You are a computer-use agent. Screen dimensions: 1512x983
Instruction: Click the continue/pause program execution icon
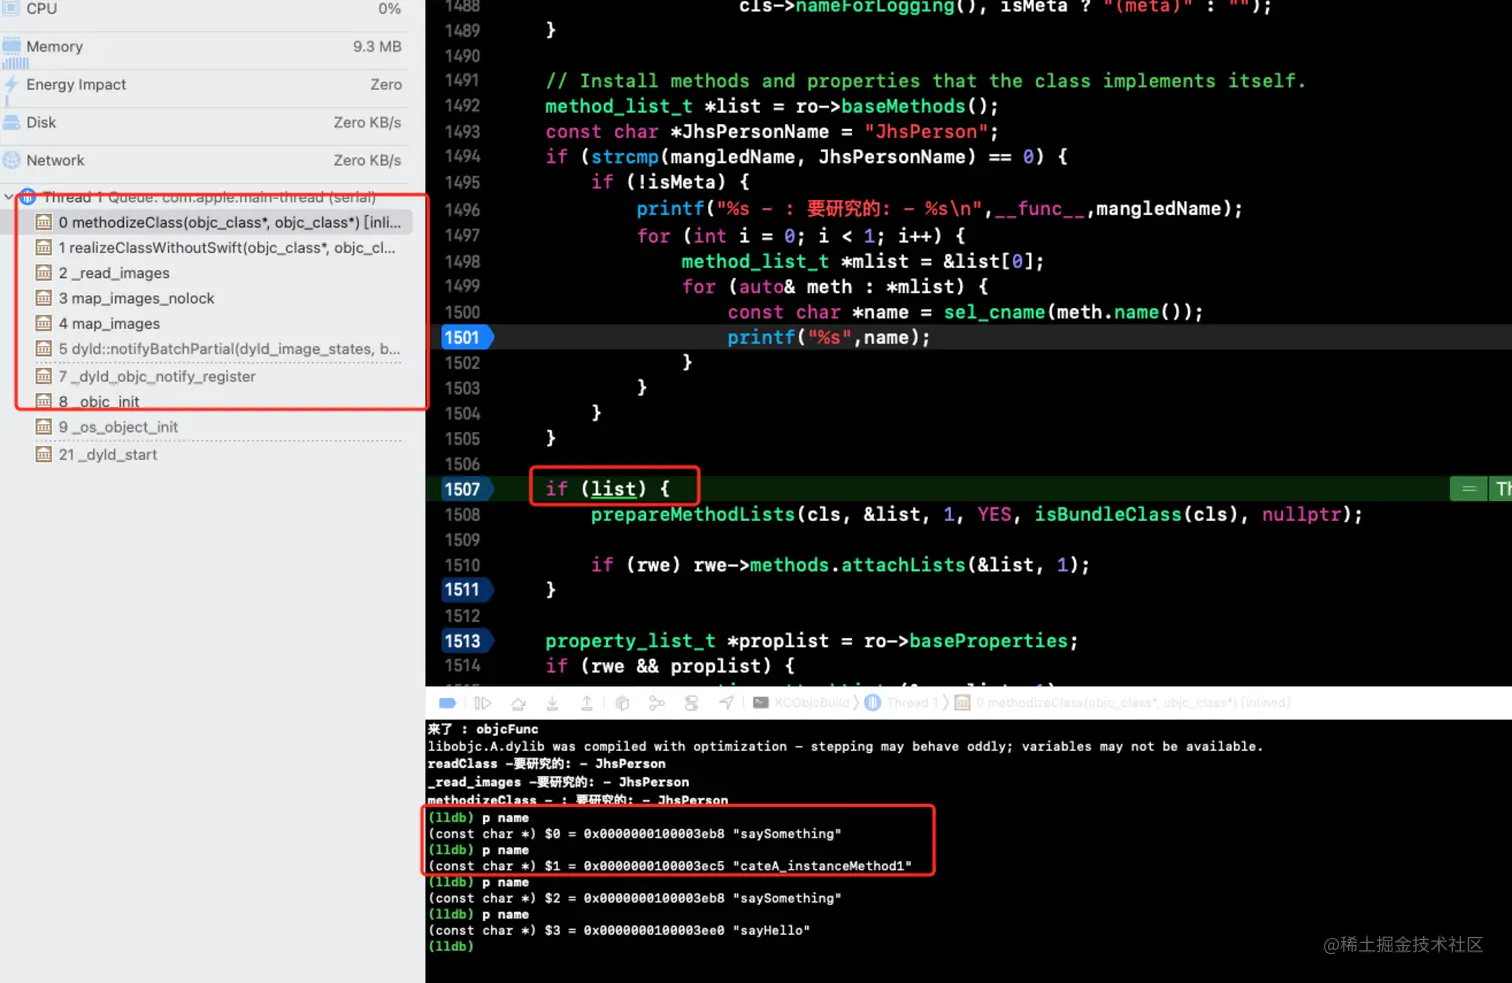[482, 703]
